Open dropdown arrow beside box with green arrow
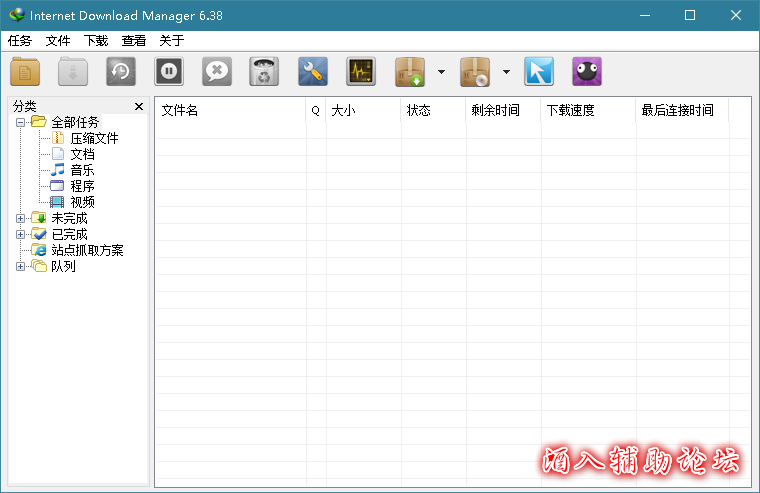Image resolution: width=760 pixels, height=493 pixels. (441, 72)
